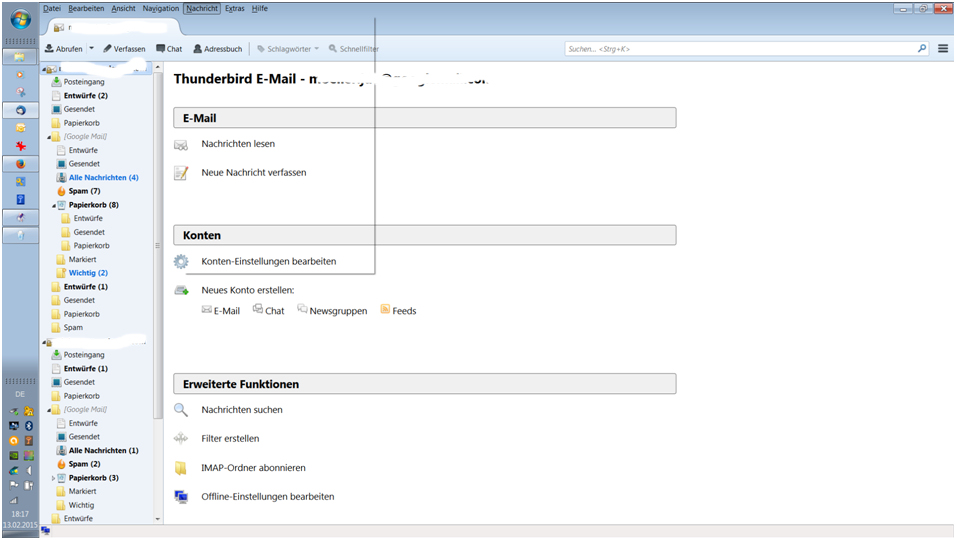The image size is (956, 540).
Task: Click the DE language indicator in the taskbar
Action: 20,394
